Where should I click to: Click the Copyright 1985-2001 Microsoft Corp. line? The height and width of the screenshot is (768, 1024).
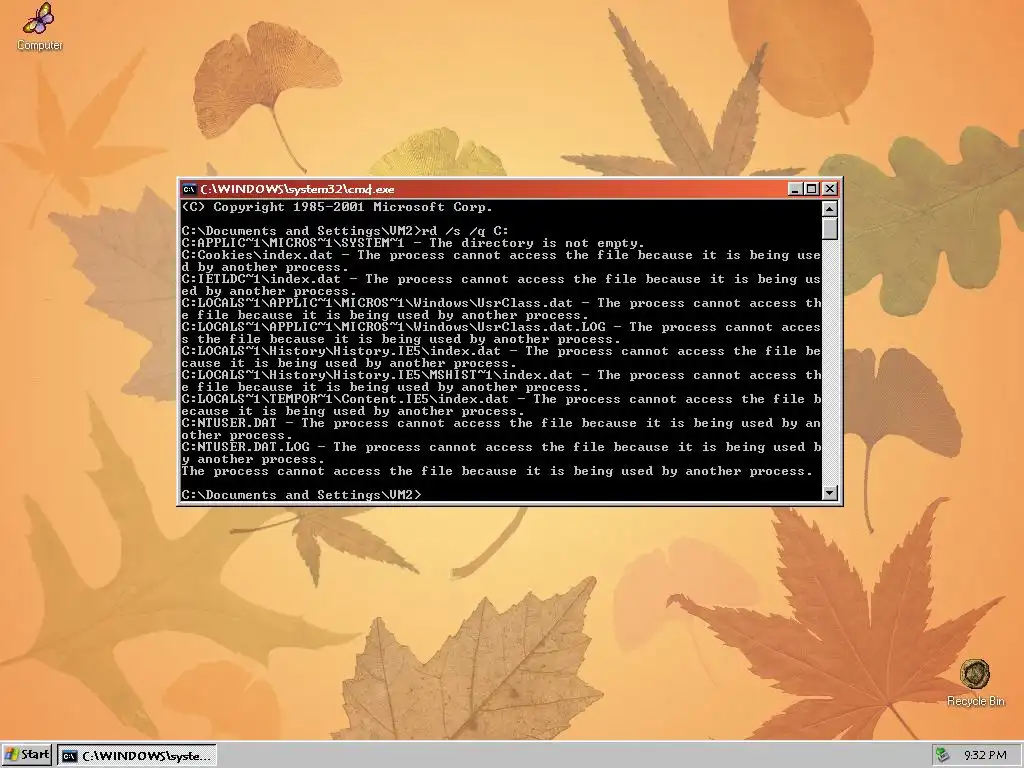[x=337, y=207]
